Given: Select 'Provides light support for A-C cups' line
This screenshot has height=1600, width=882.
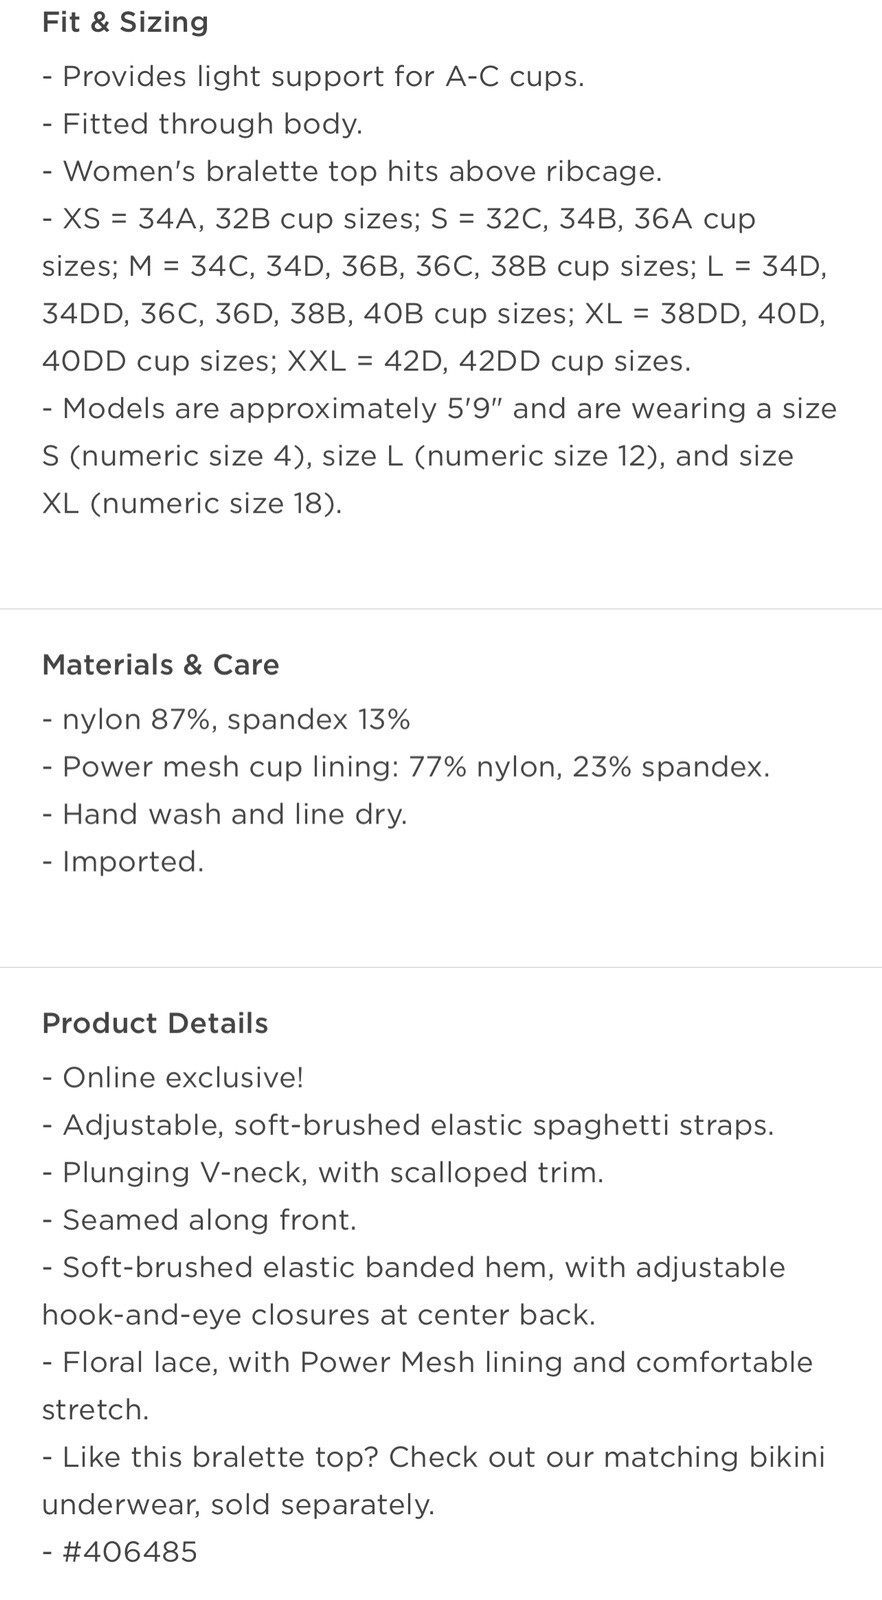Looking at the screenshot, I should coord(313,77).
